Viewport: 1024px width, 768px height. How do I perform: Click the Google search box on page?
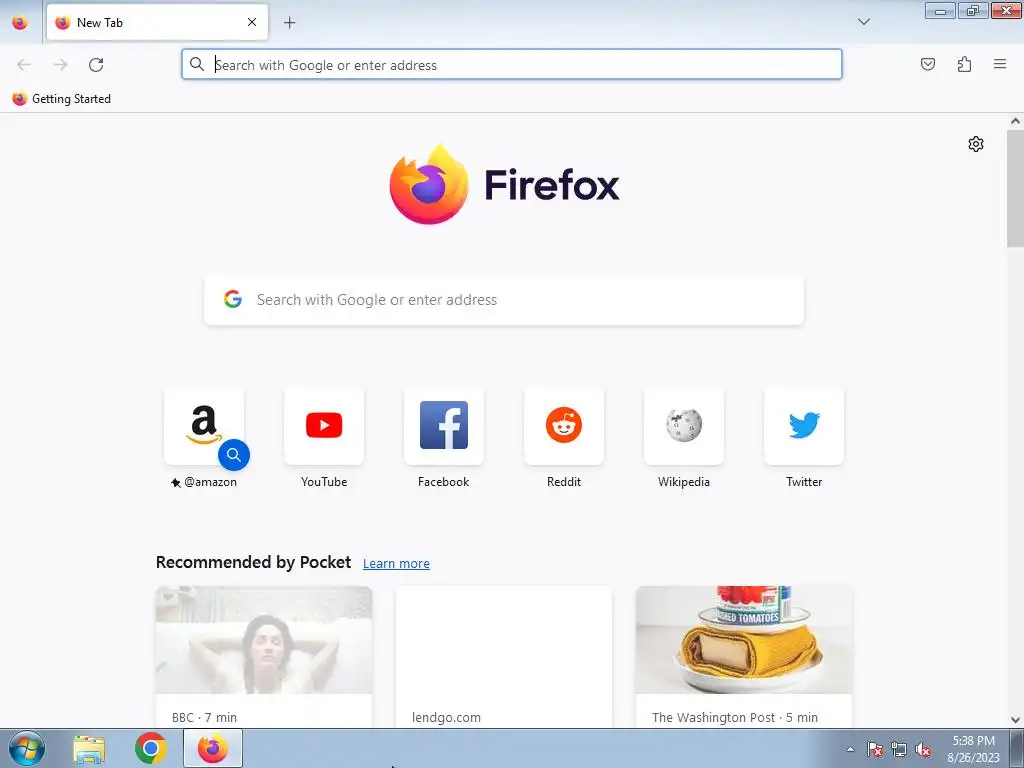tap(504, 300)
